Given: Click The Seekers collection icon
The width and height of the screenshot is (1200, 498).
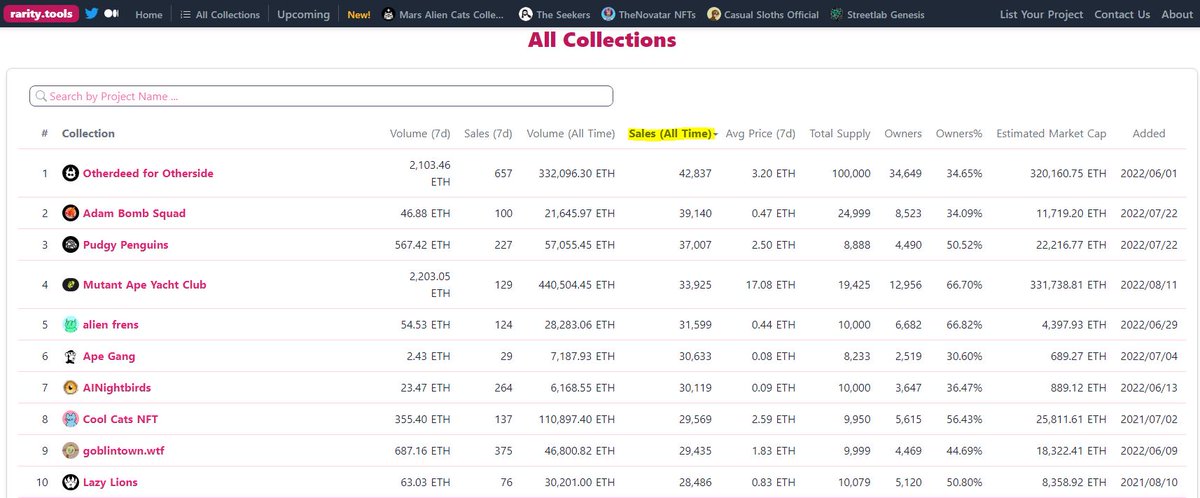Looking at the screenshot, I should (x=525, y=15).
